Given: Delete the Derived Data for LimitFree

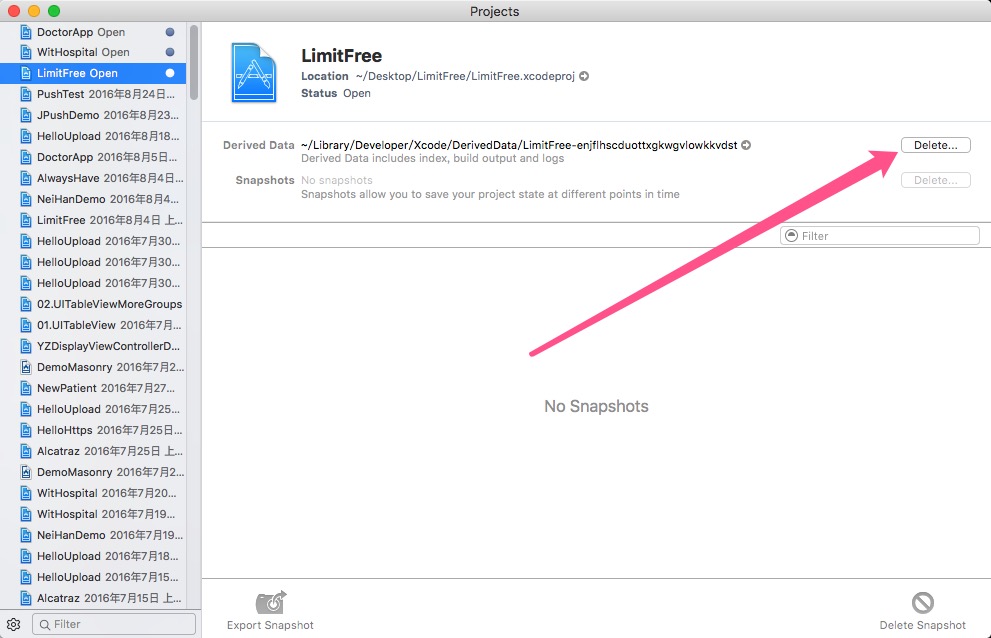Looking at the screenshot, I should (x=935, y=145).
